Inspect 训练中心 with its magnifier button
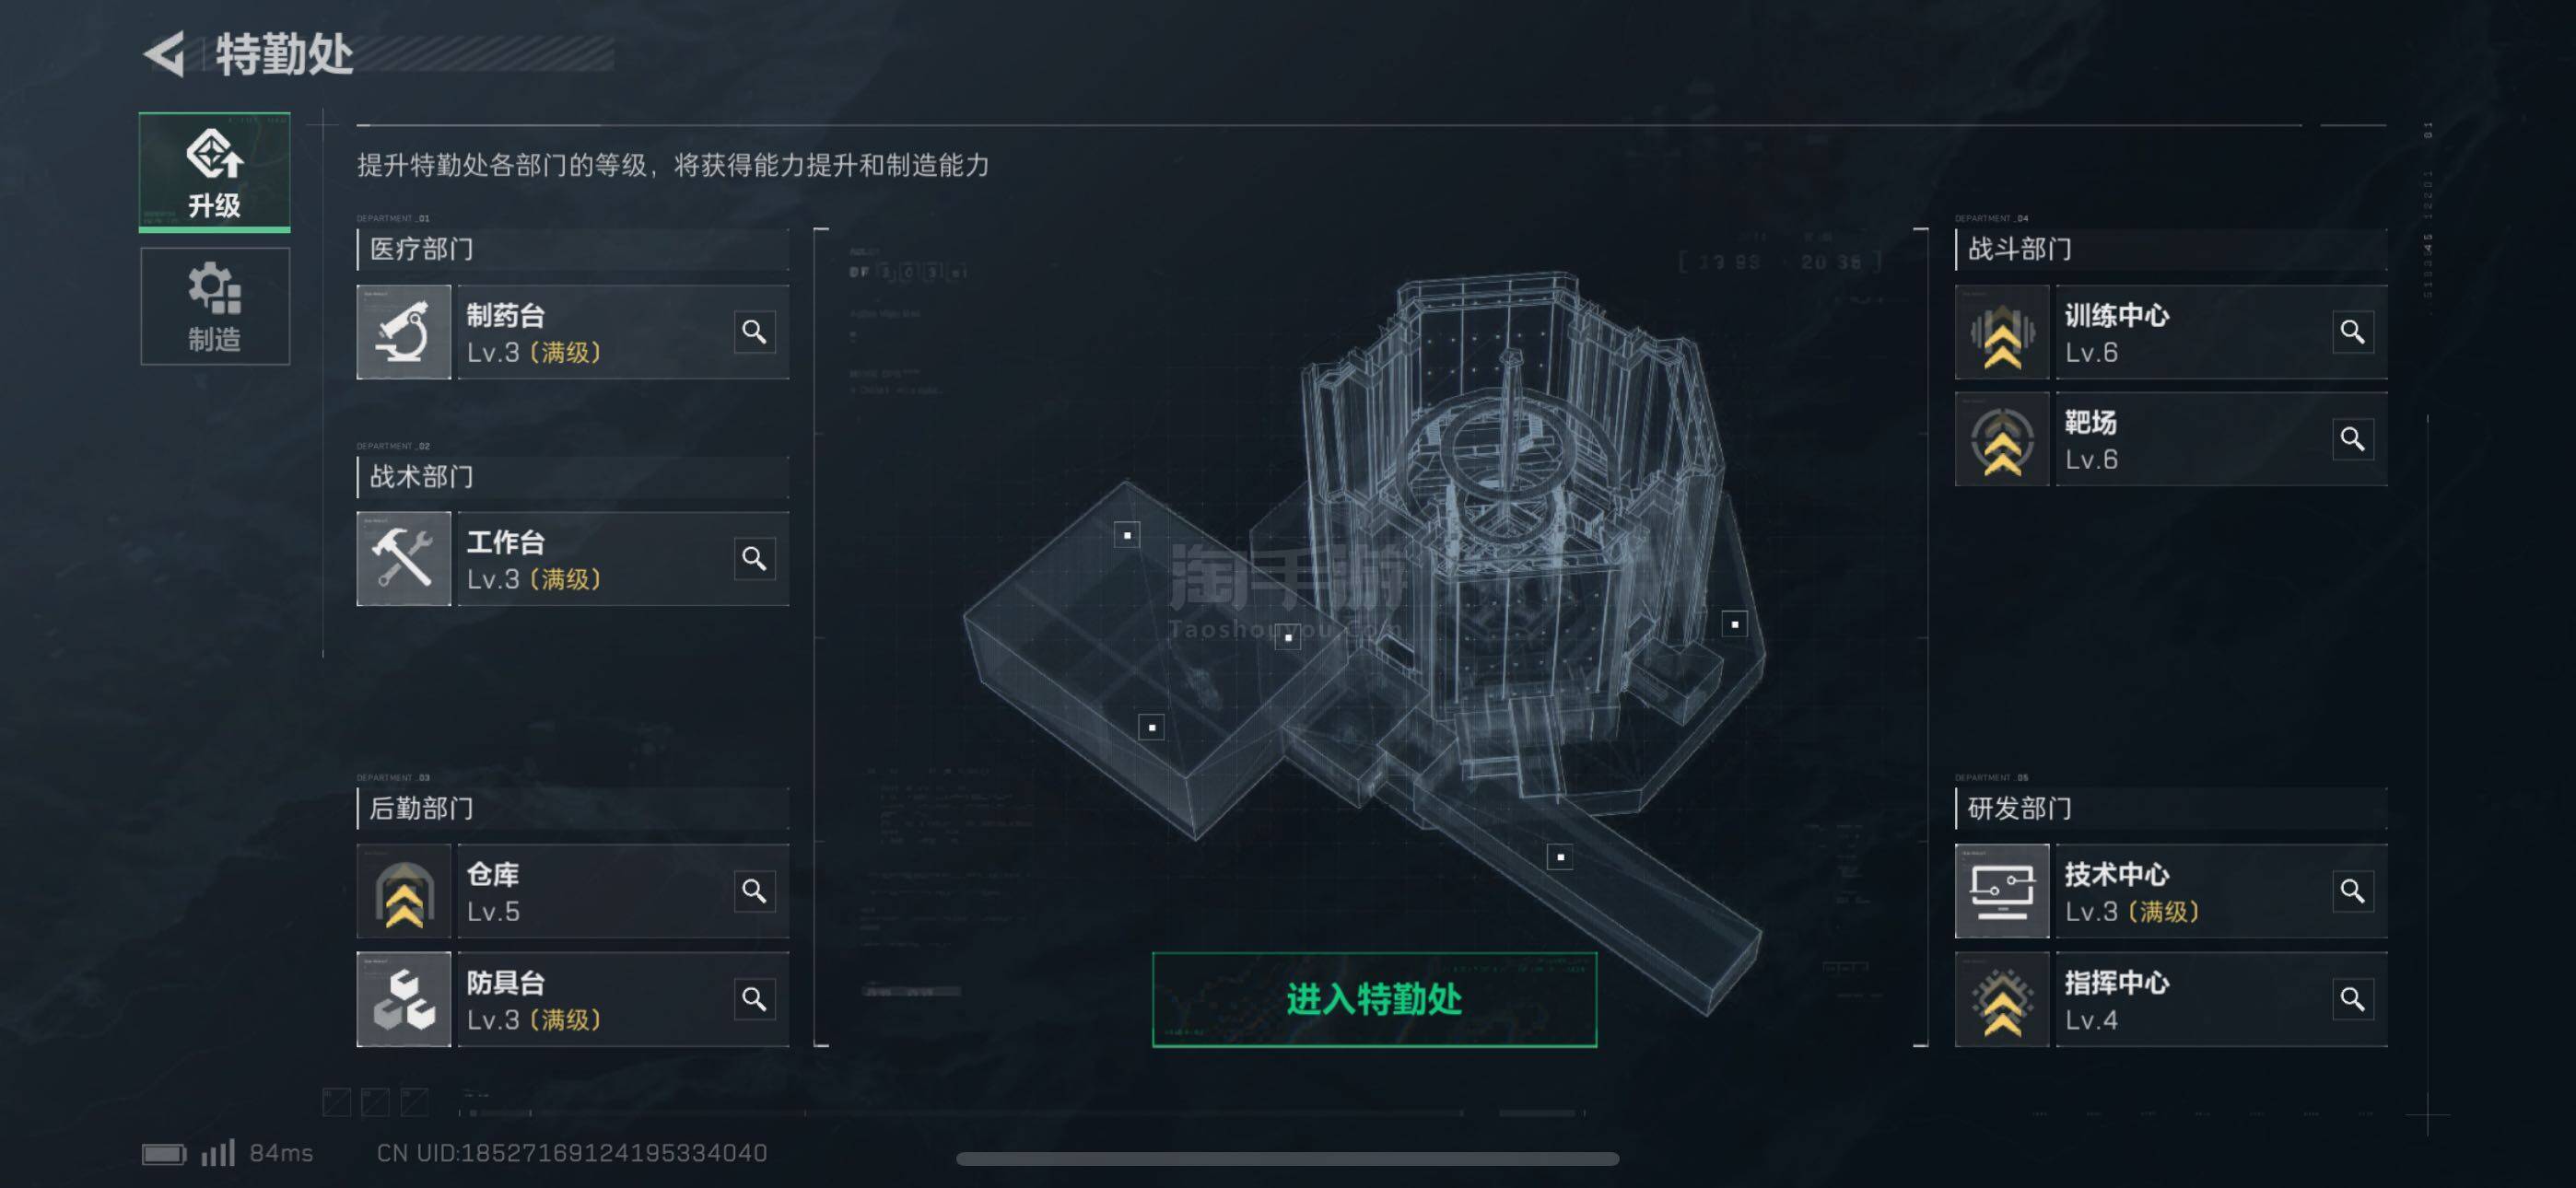This screenshot has width=2576, height=1188. click(2352, 332)
